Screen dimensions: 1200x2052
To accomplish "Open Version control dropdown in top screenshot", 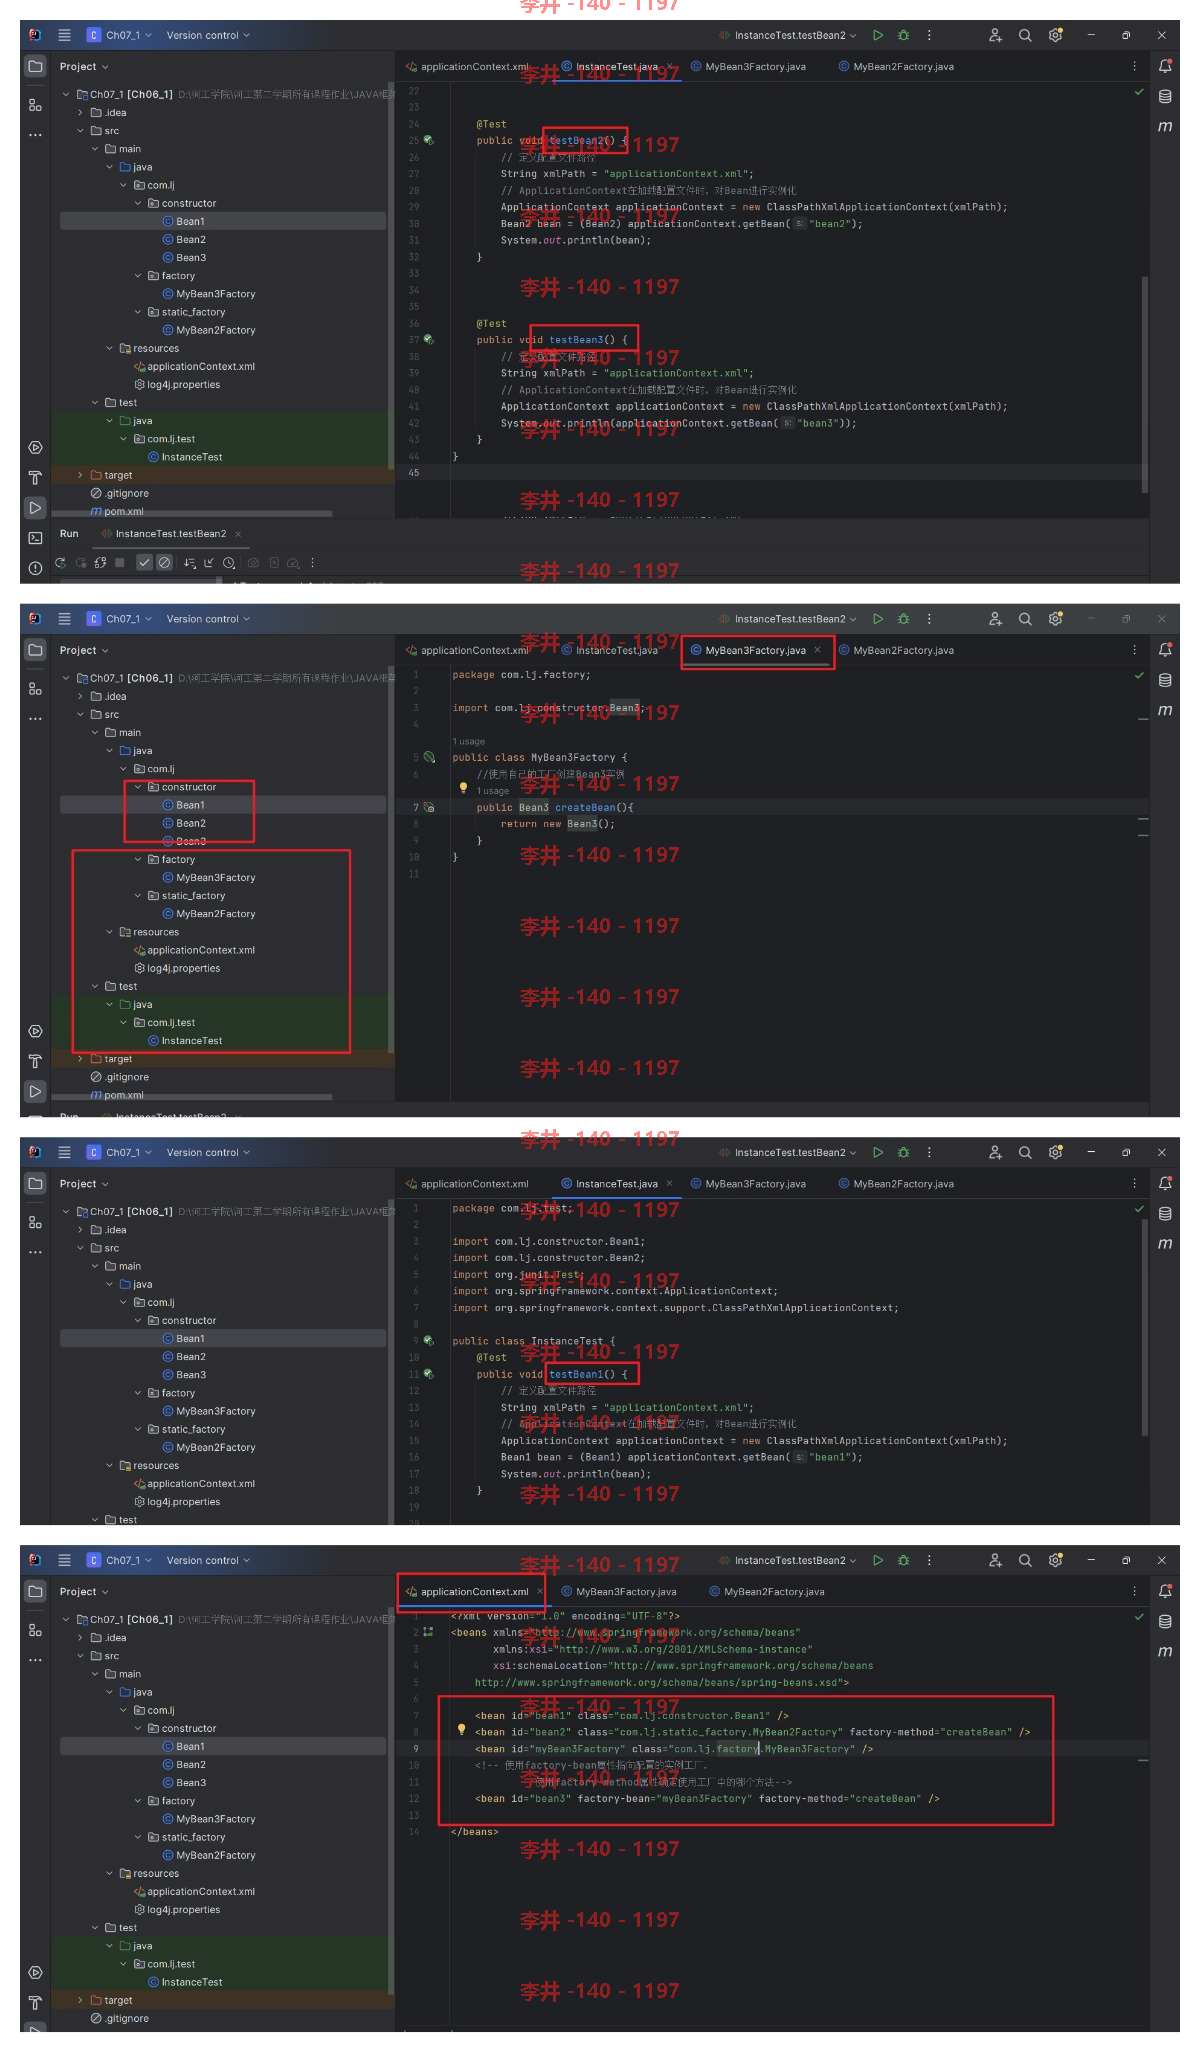I will click(x=208, y=35).
